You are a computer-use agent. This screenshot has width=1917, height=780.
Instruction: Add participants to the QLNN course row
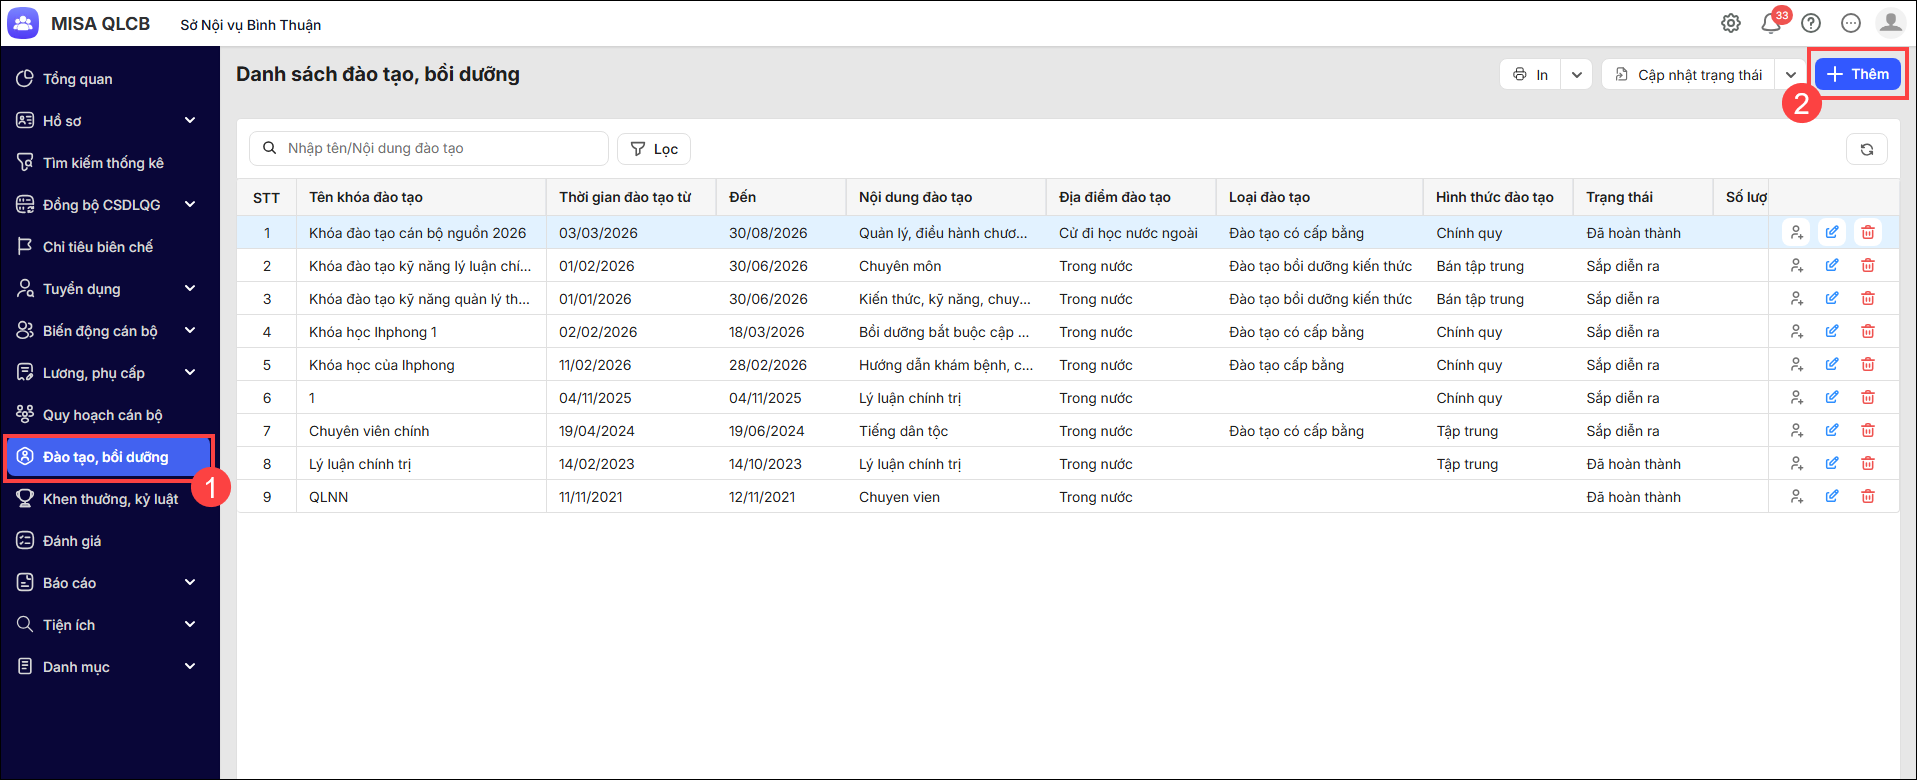pyautogui.click(x=1796, y=497)
